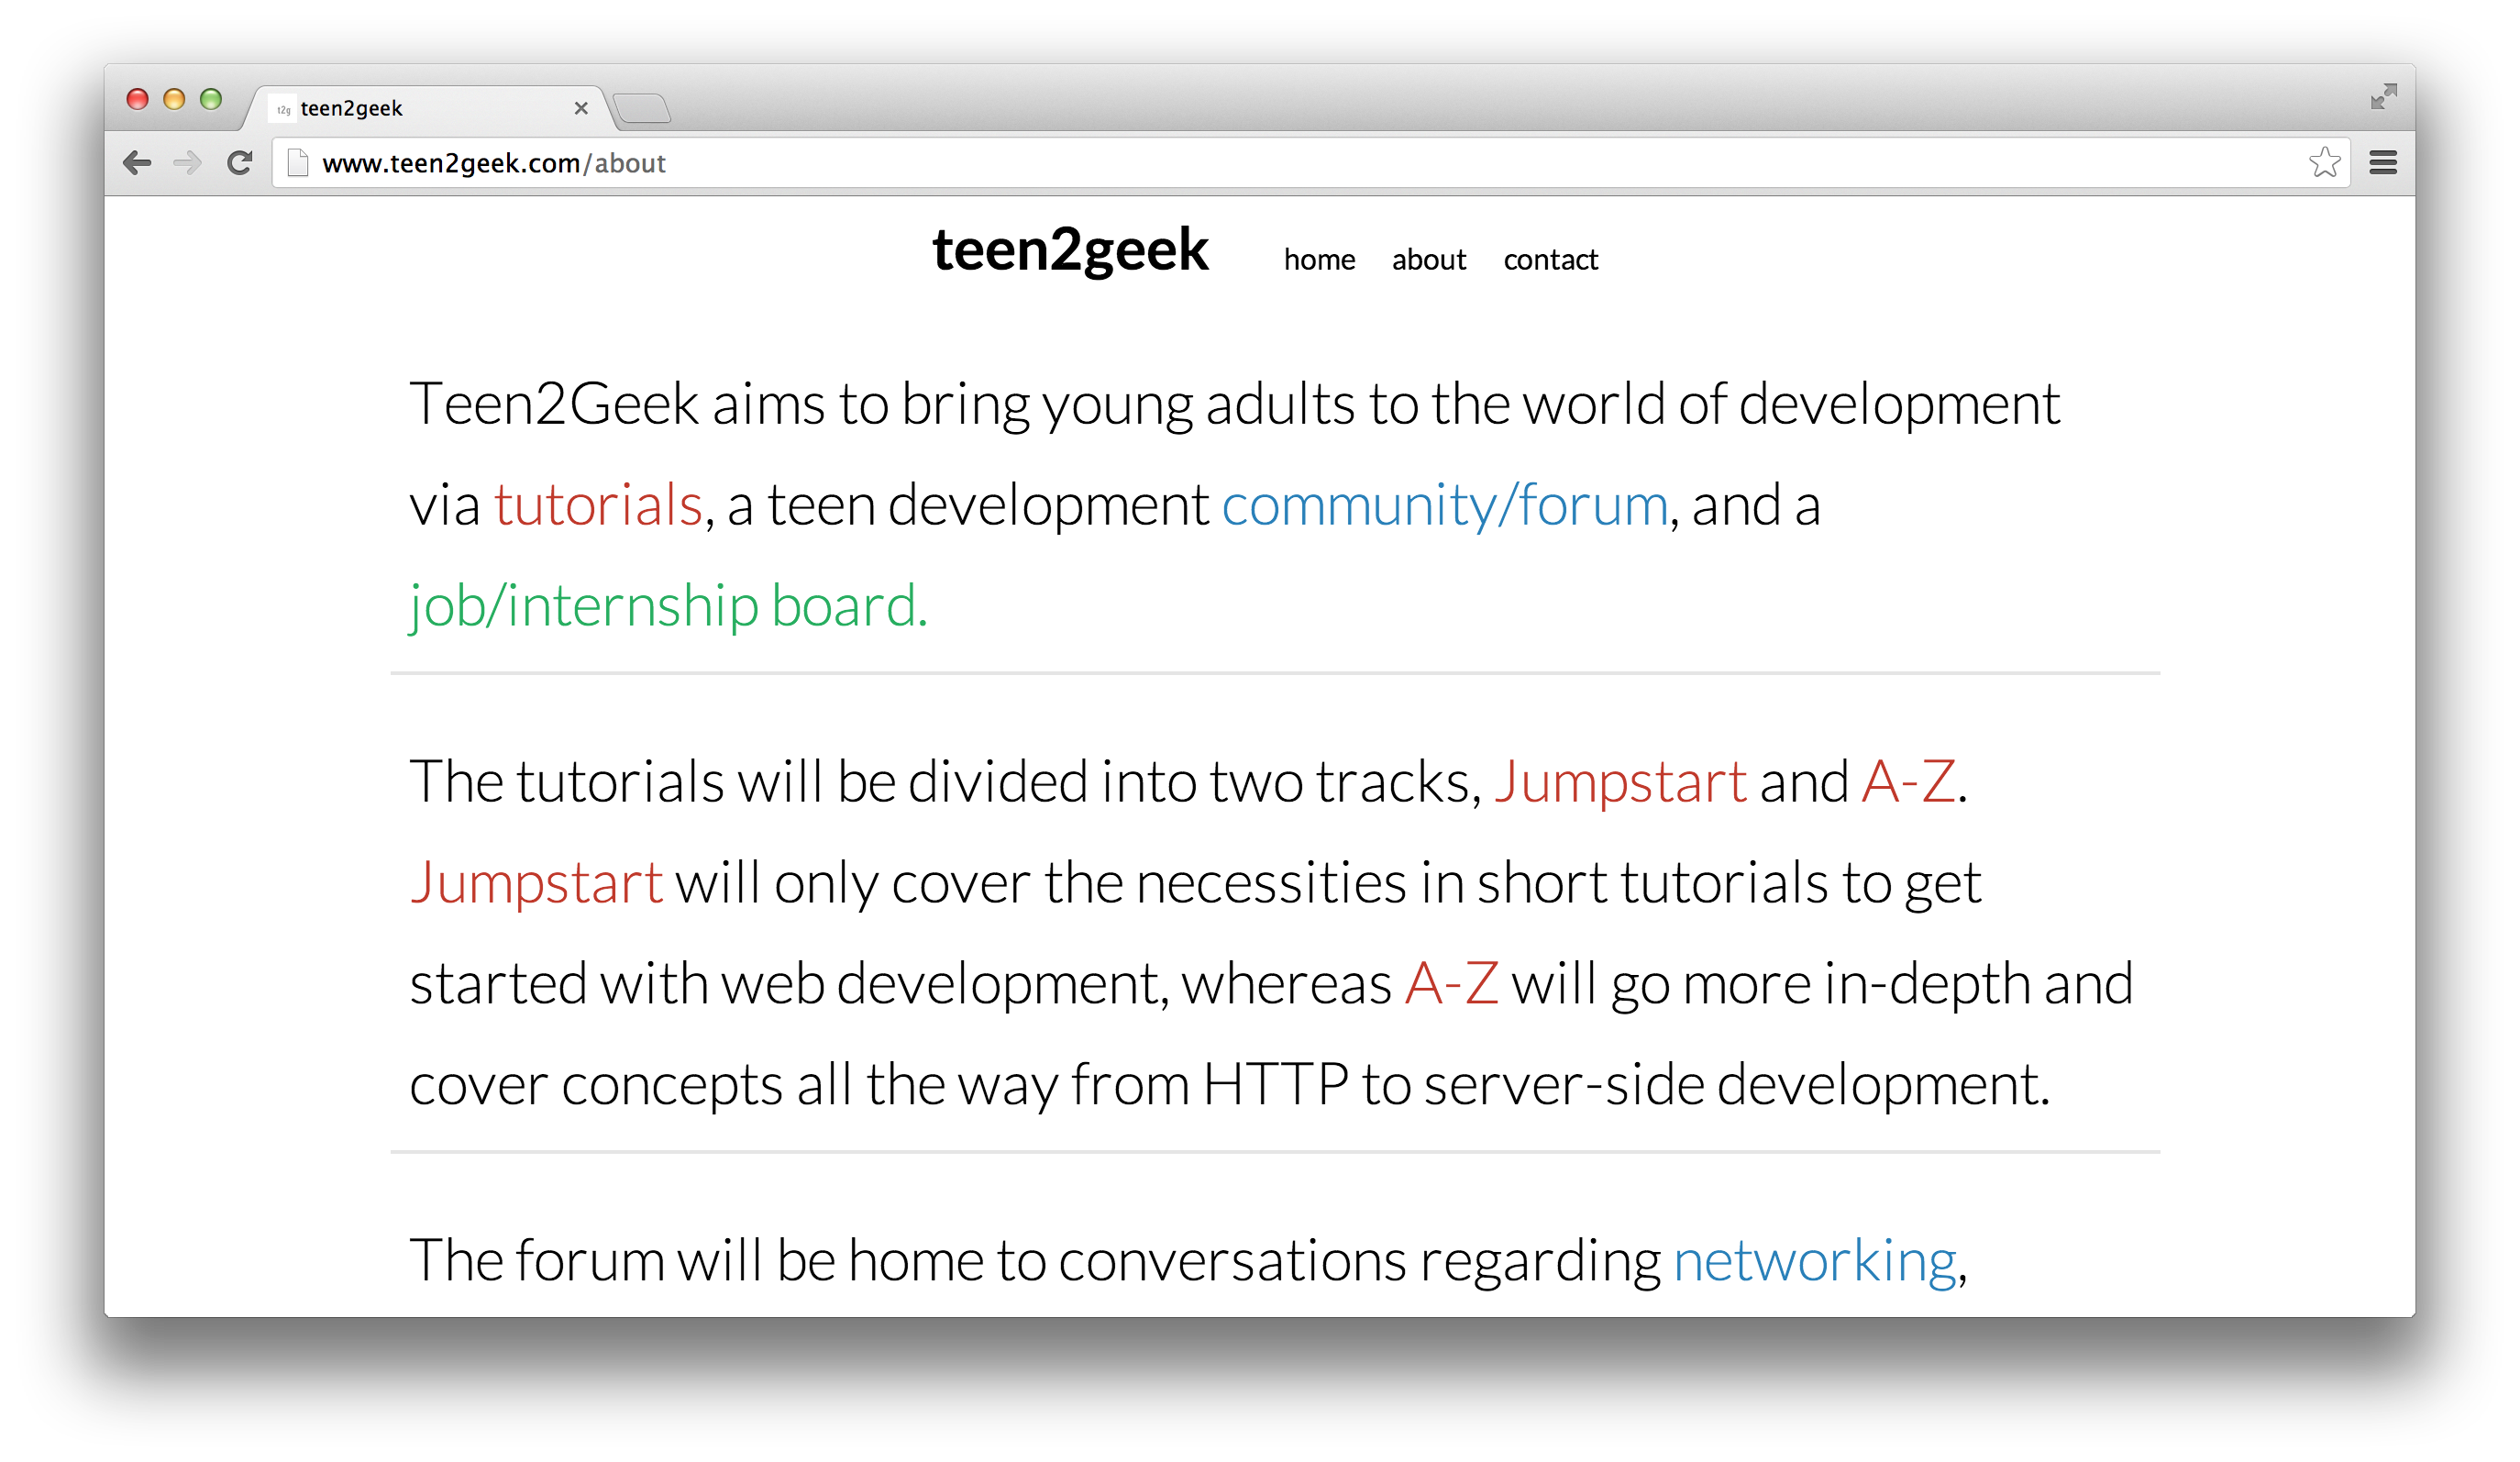Open the about nav link
Screen dimensions: 2520x1462
click(x=1428, y=260)
